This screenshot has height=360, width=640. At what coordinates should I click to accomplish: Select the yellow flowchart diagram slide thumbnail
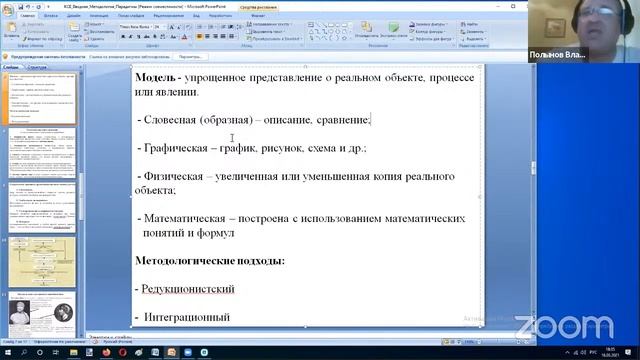(x=42, y=262)
